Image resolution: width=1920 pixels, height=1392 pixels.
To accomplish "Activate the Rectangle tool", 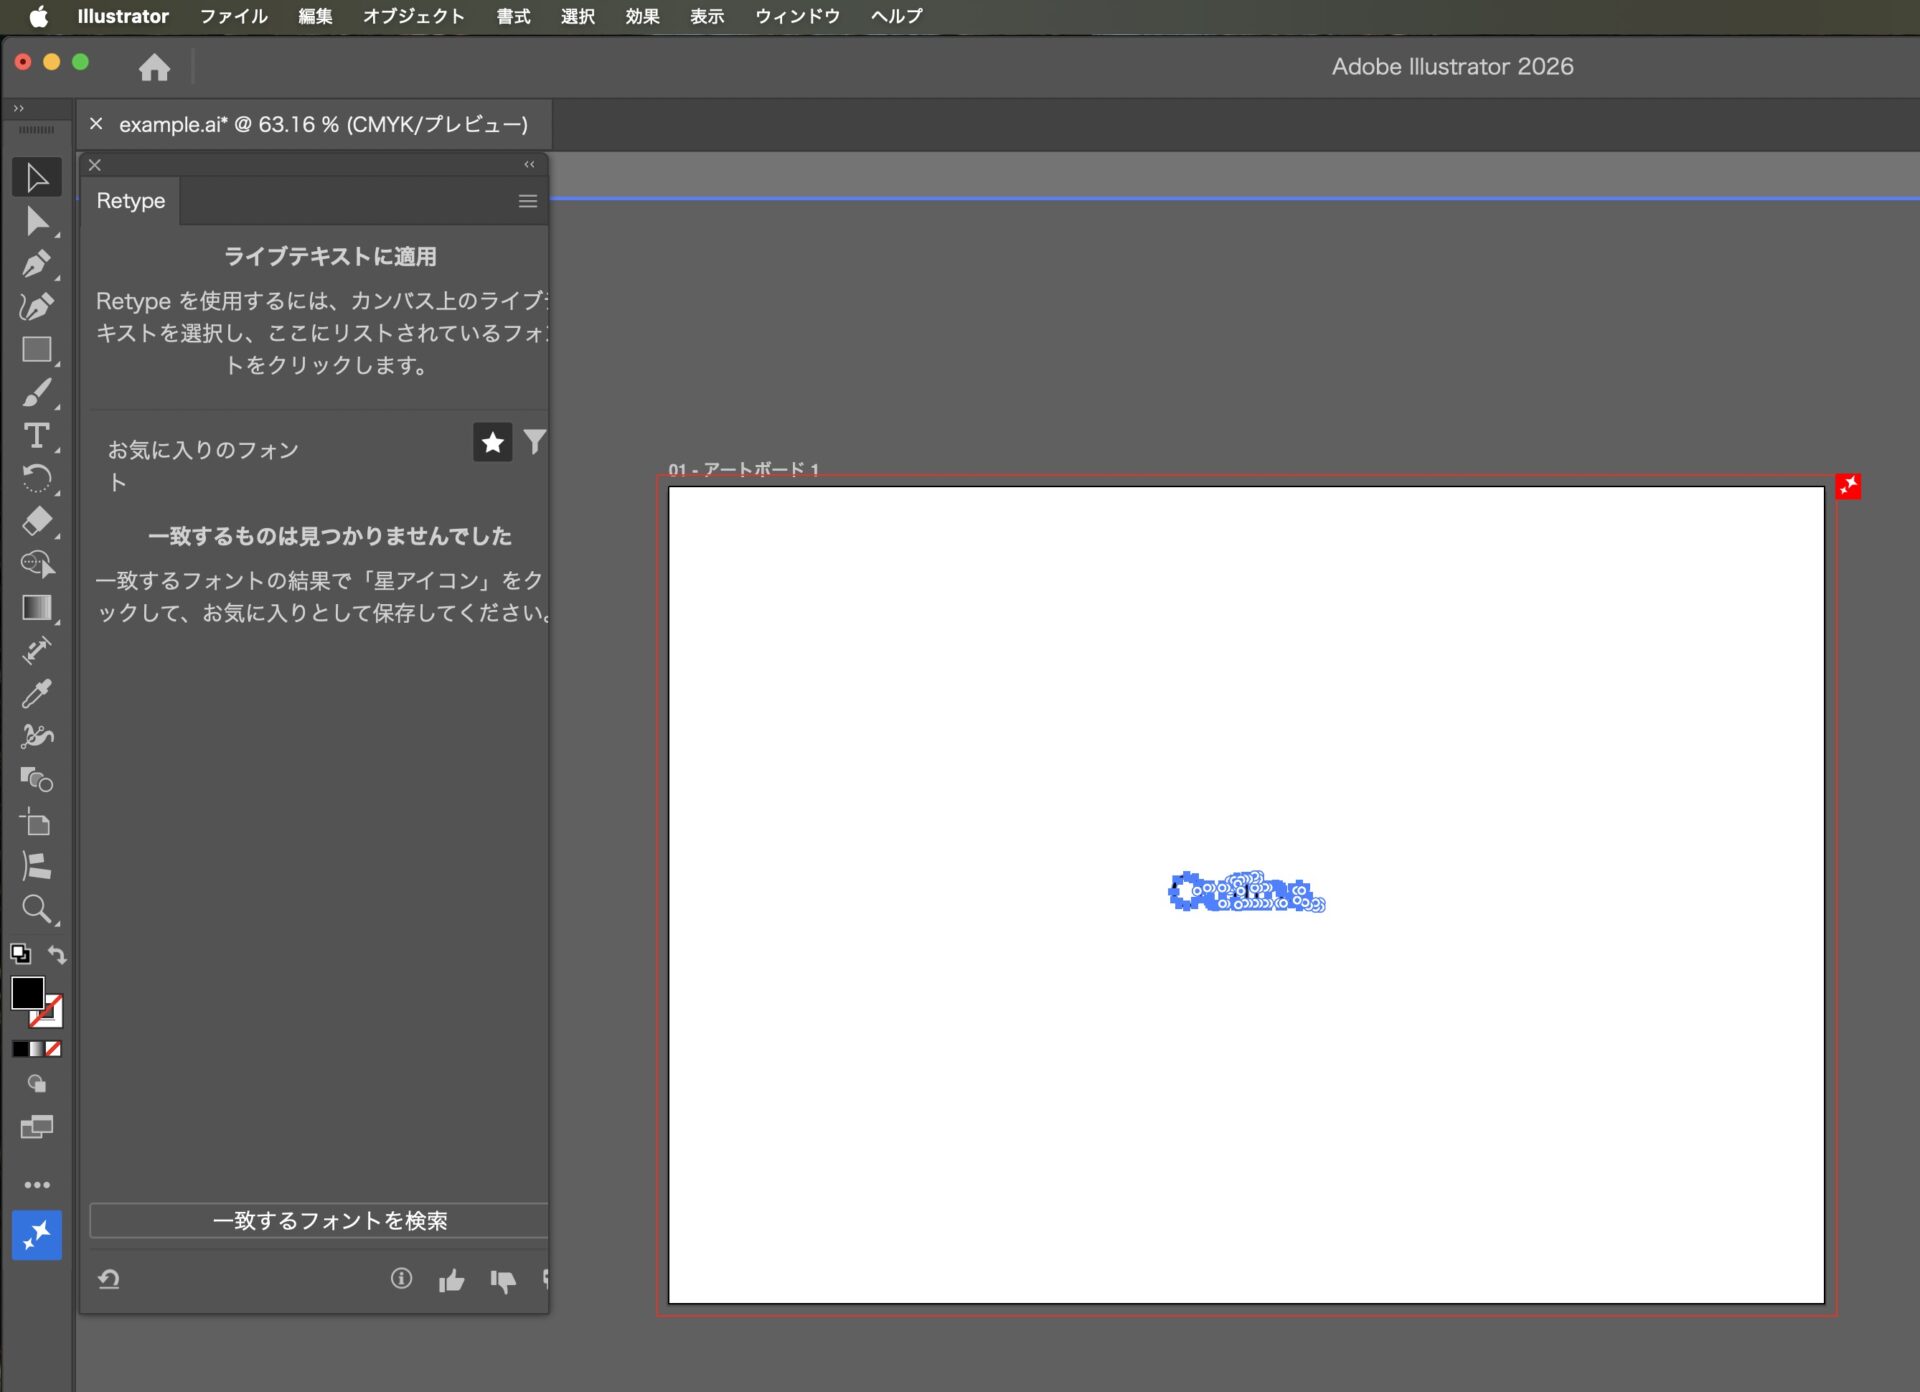I will tap(37, 349).
